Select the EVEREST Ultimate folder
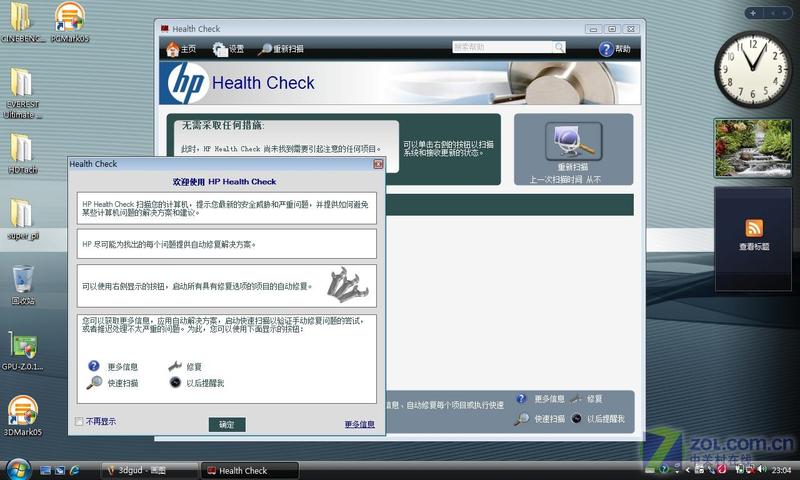 pos(22,93)
